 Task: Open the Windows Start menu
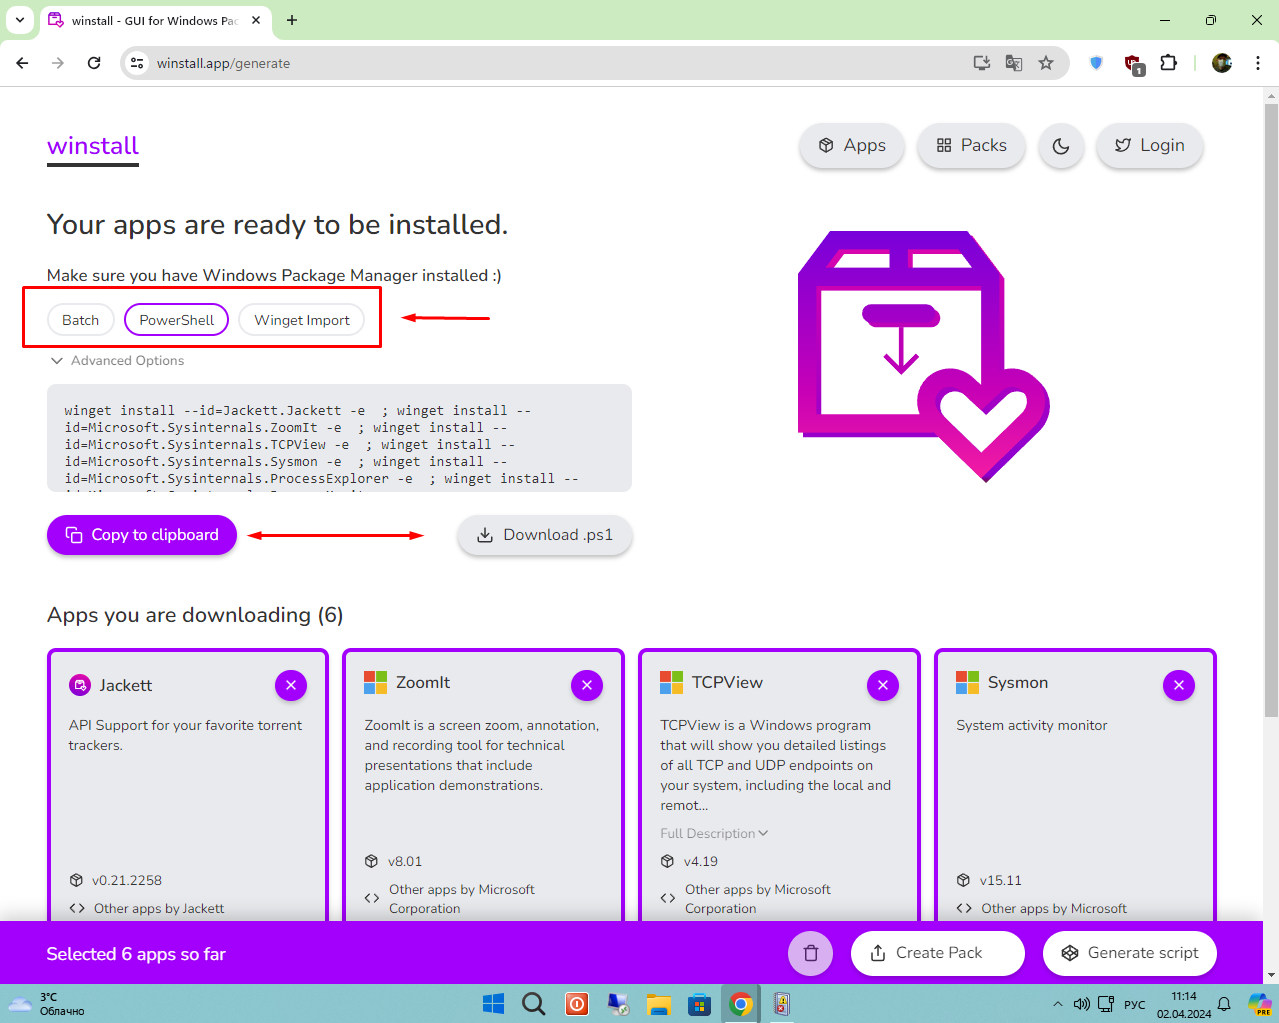494,1004
